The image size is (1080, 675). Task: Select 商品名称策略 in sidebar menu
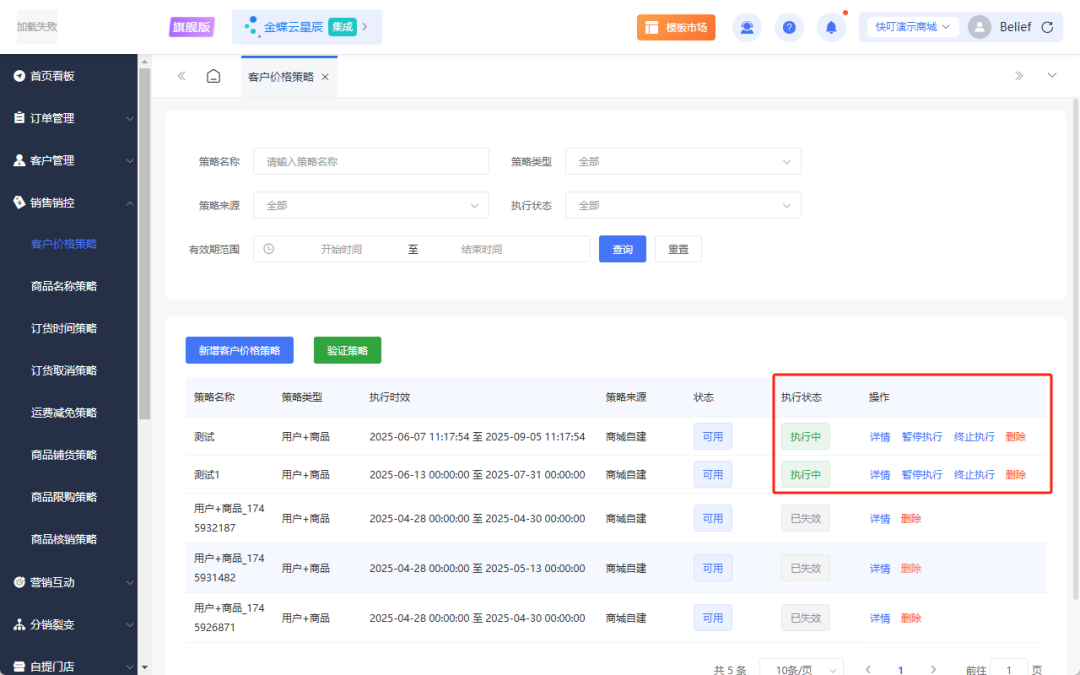tap(64, 286)
